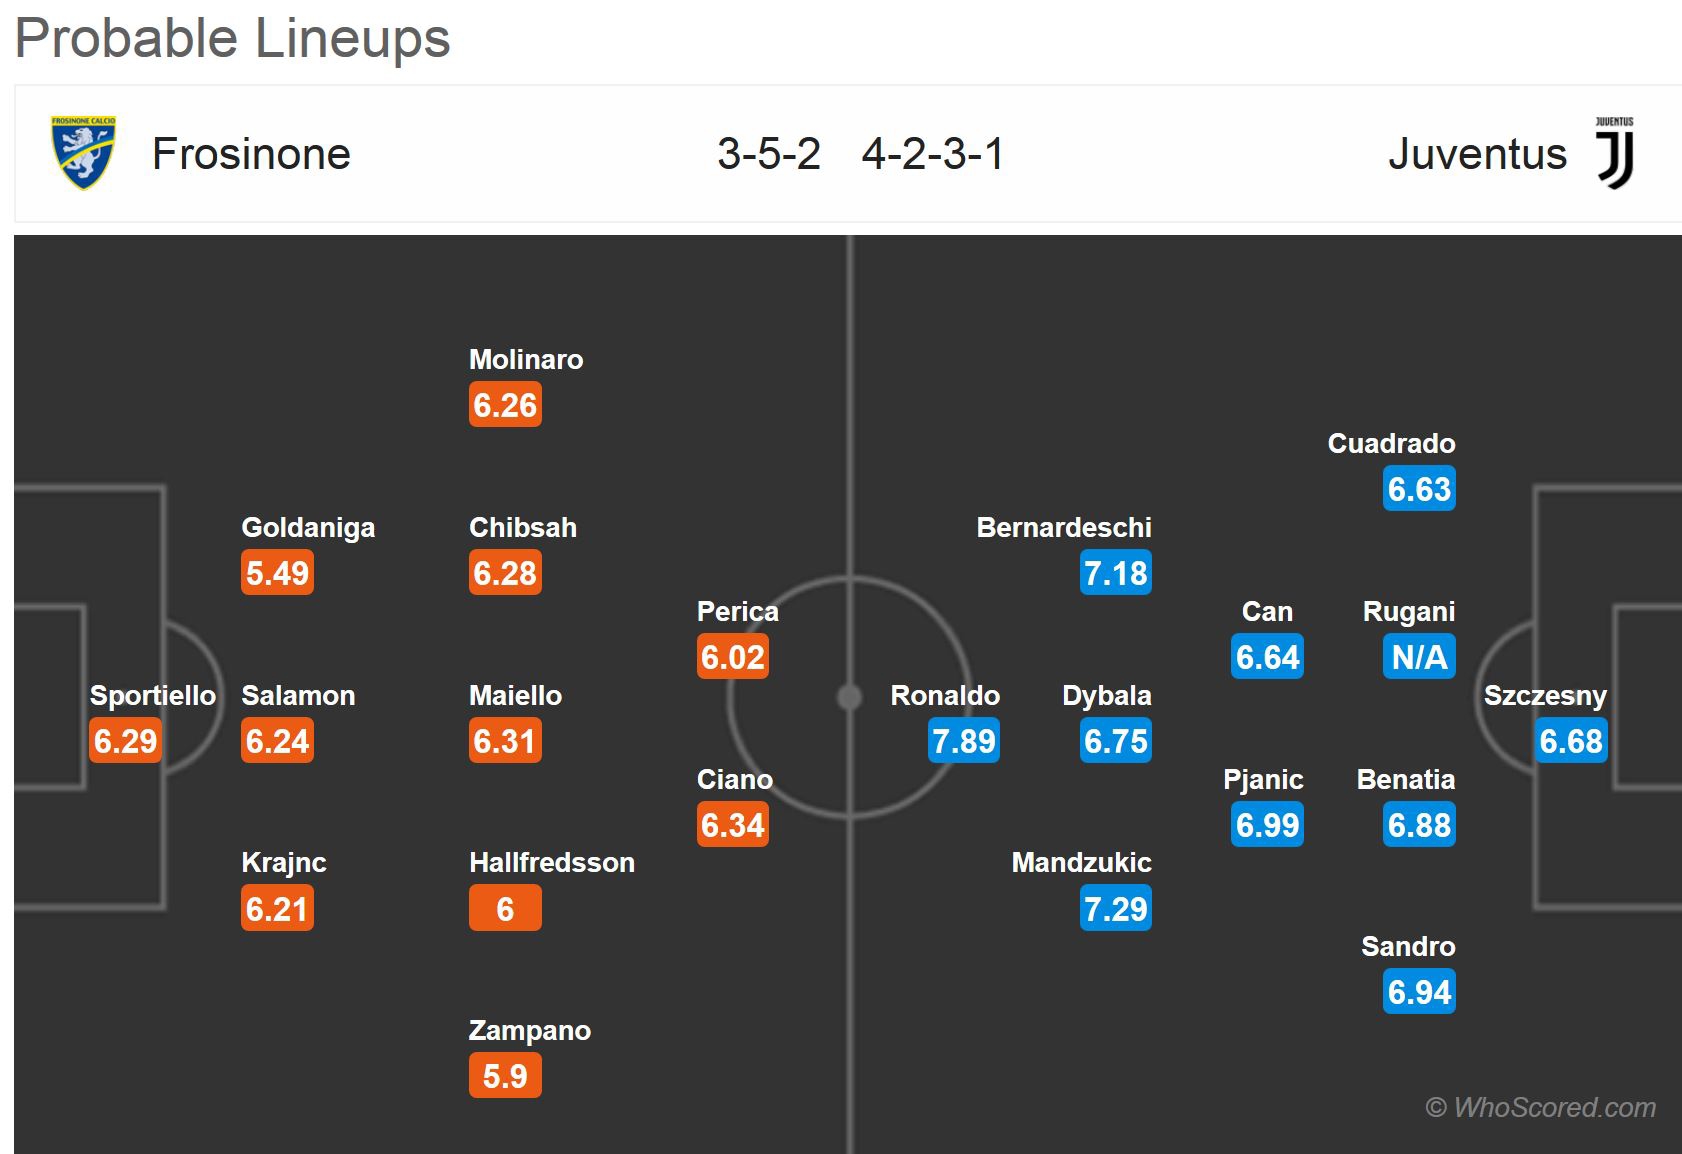Click Mandzukic's 7.29 rating badge

tap(1116, 909)
